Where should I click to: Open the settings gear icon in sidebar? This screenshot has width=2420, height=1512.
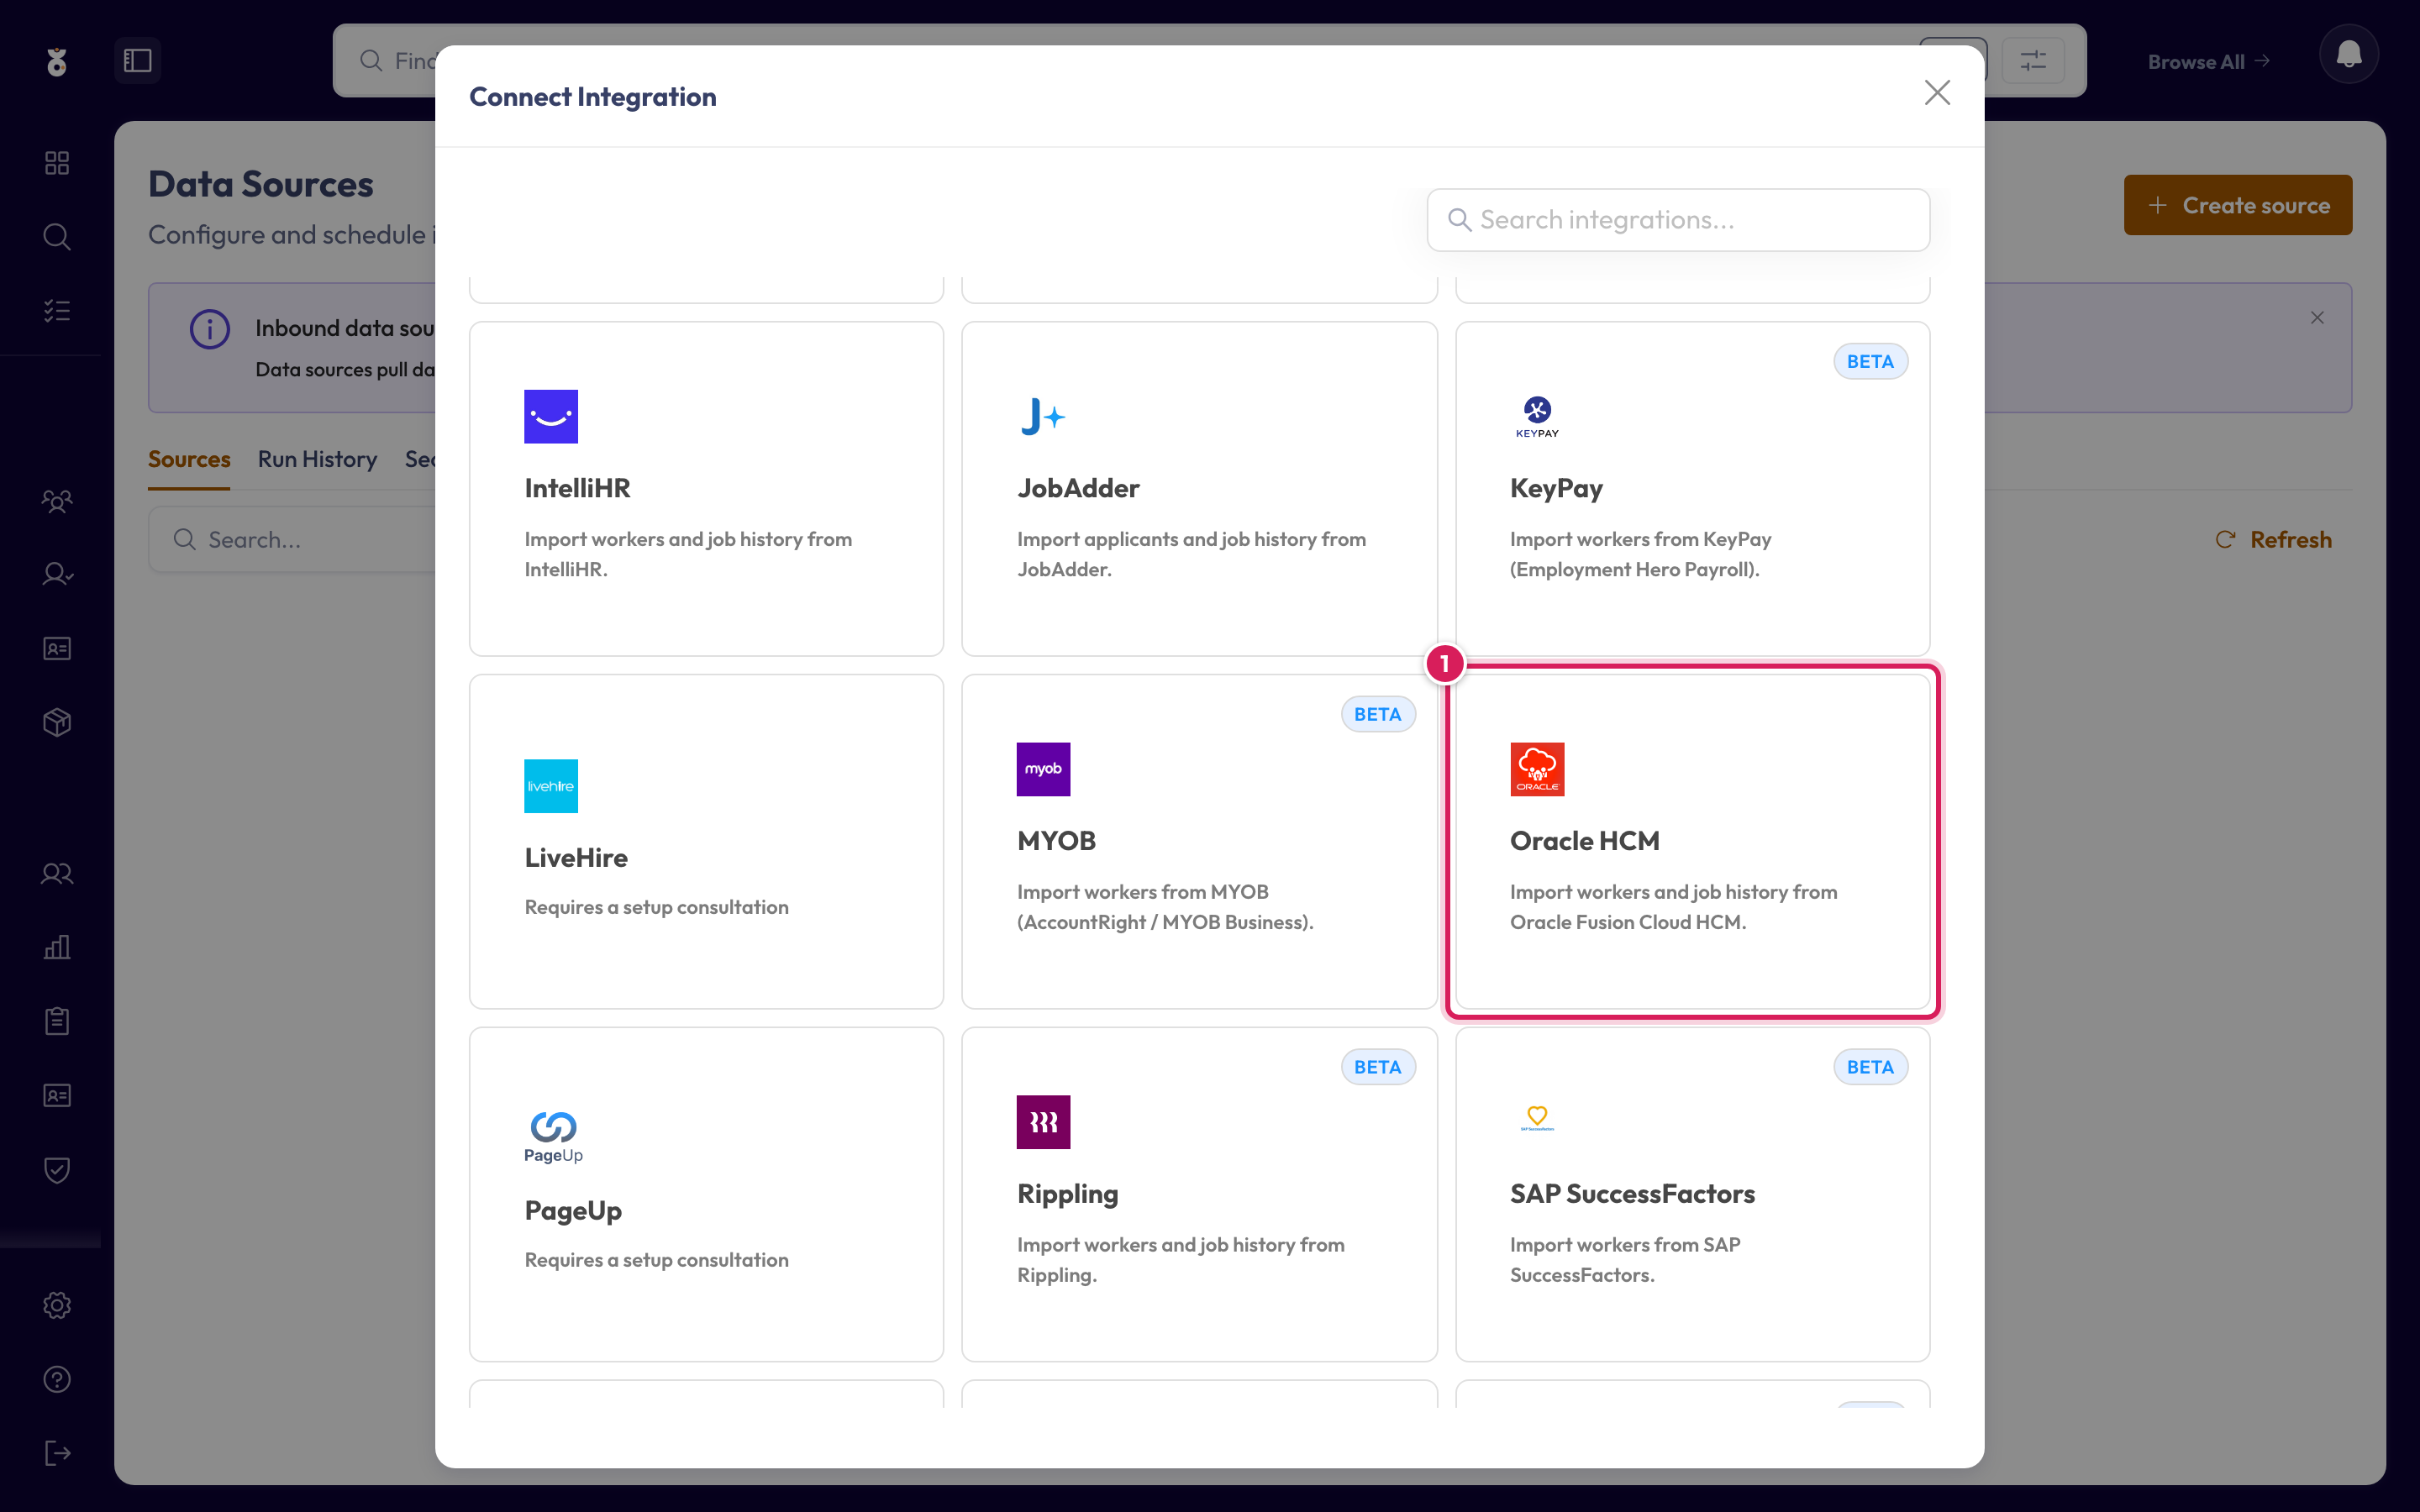click(57, 1305)
